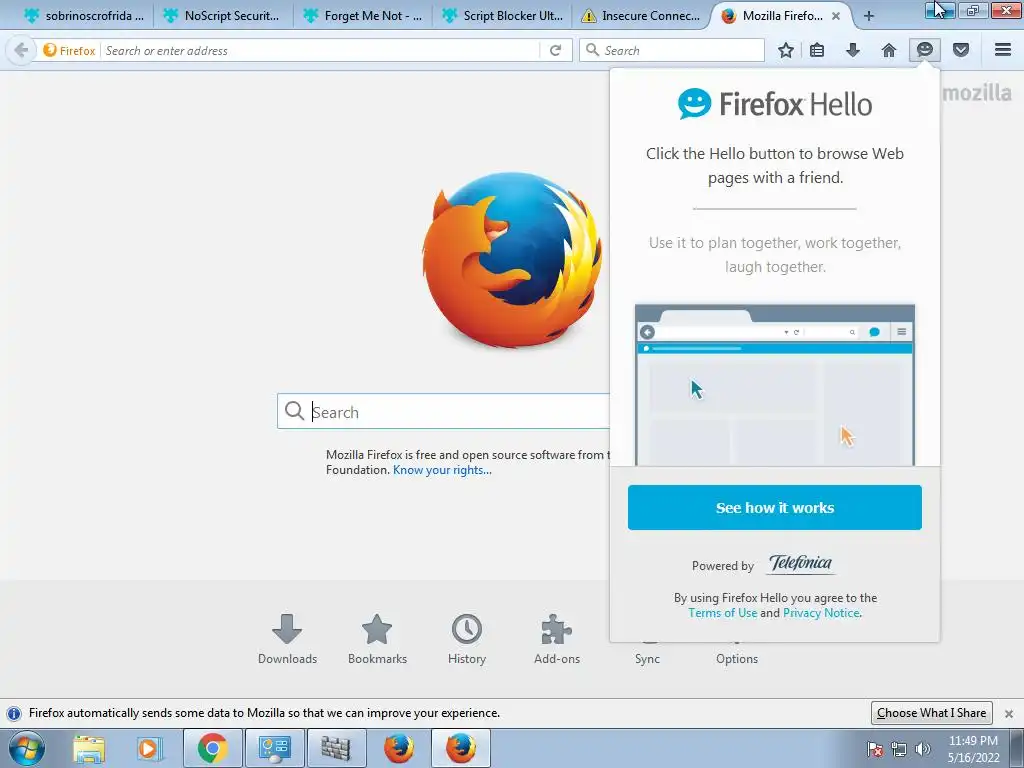Open the Pocket icon in toolbar
The height and width of the screenshot is (768, 1024).
click(x=961, y=50)
